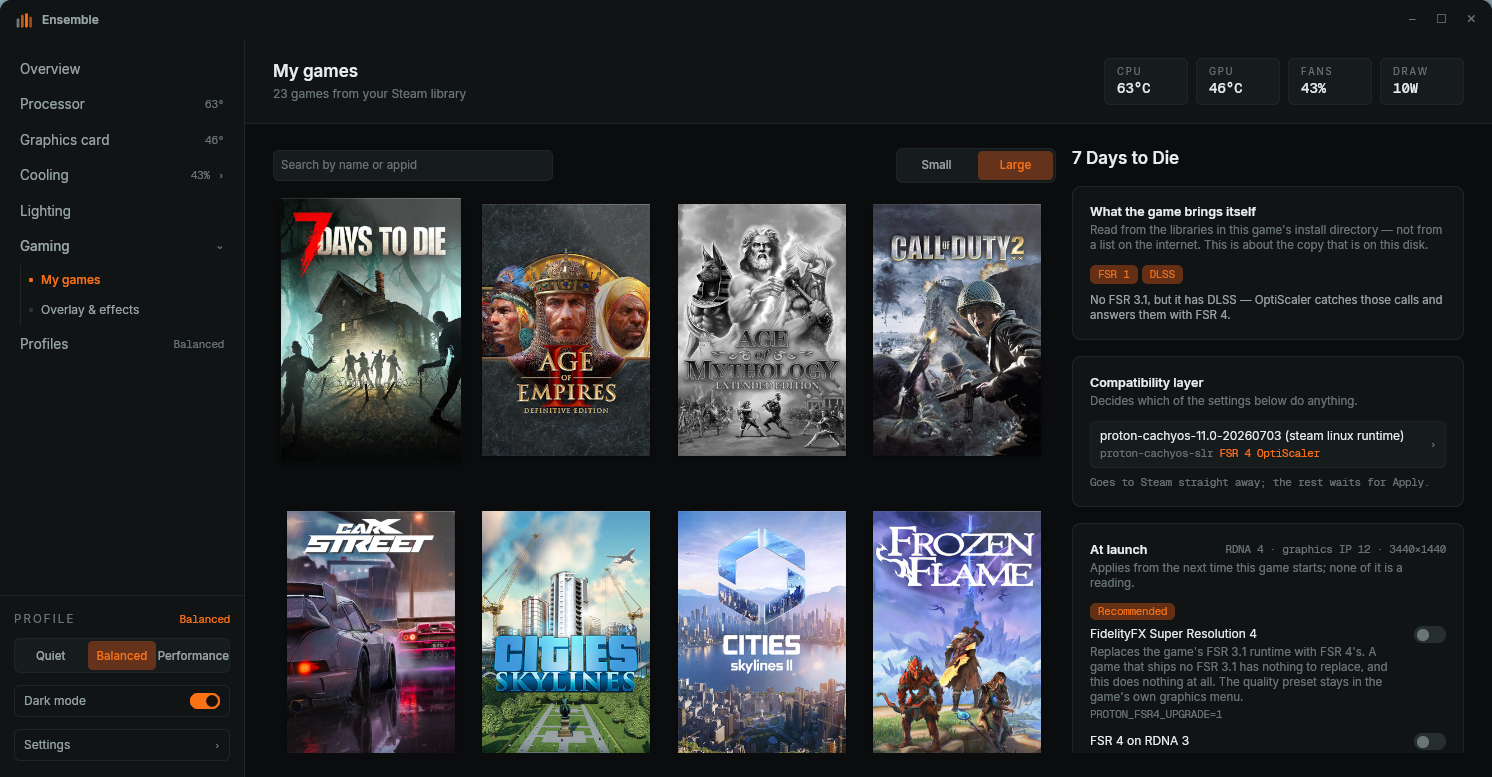
Task: Click the FSR 1 badge
Action: coord(1114,274)
